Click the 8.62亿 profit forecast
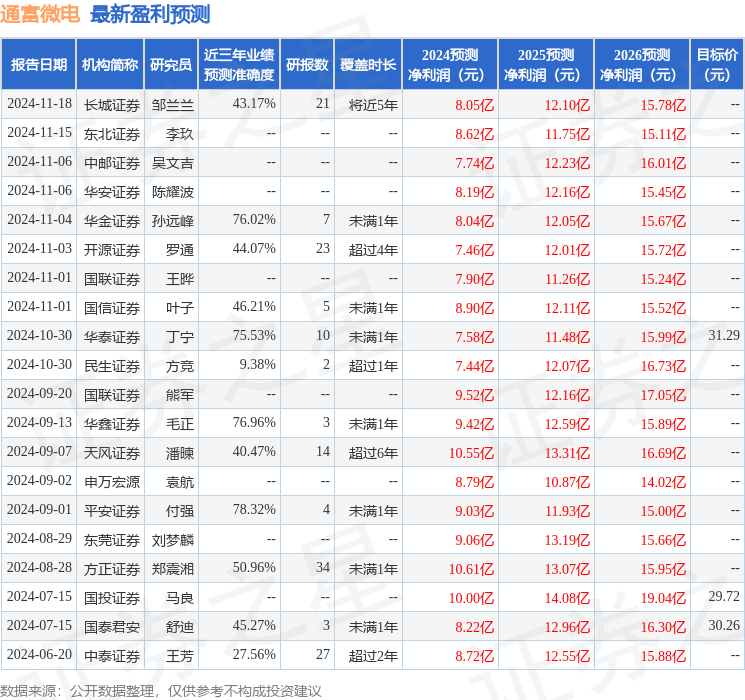Viewport: 745px width, 700px height. pyautogui.click(x=474, y=134)
